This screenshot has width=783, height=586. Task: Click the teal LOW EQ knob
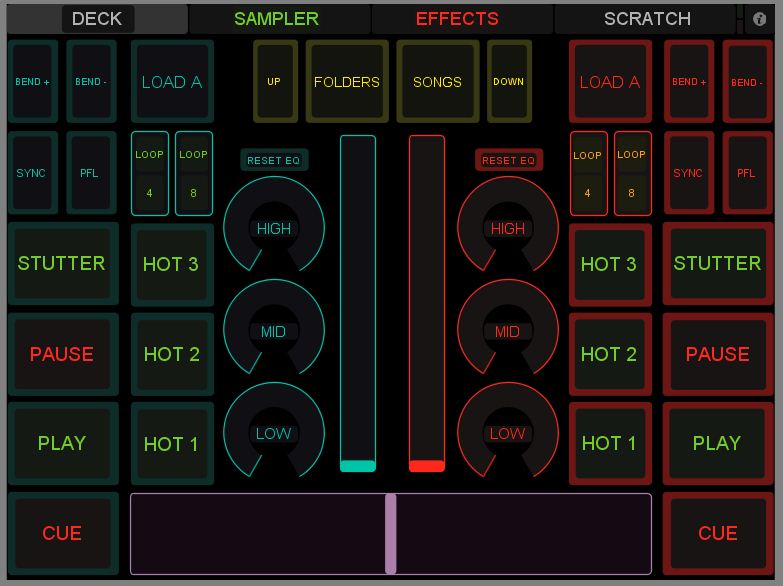274,431
